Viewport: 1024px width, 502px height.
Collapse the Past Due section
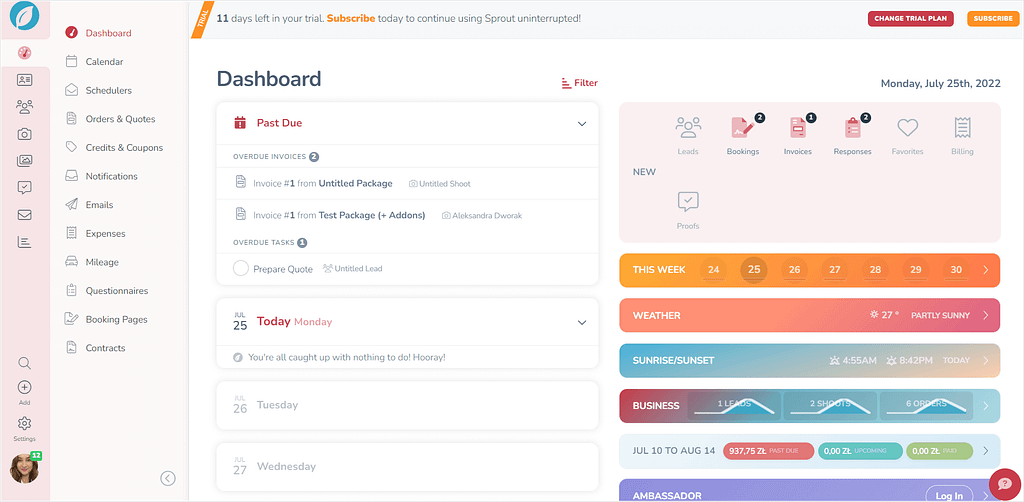coord(583,124)
